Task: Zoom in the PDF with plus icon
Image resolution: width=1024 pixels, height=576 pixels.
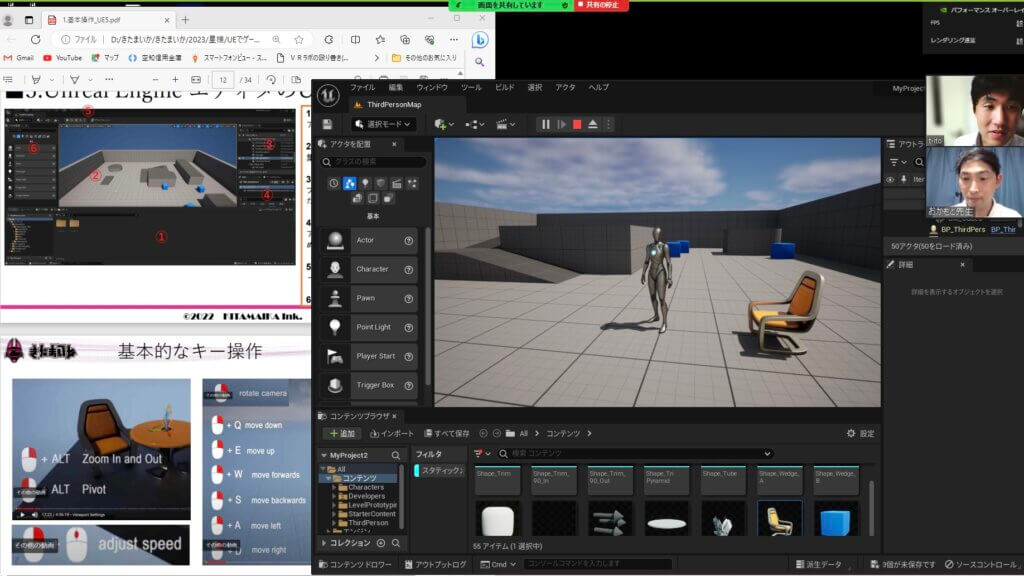Action: click(175, 80)
